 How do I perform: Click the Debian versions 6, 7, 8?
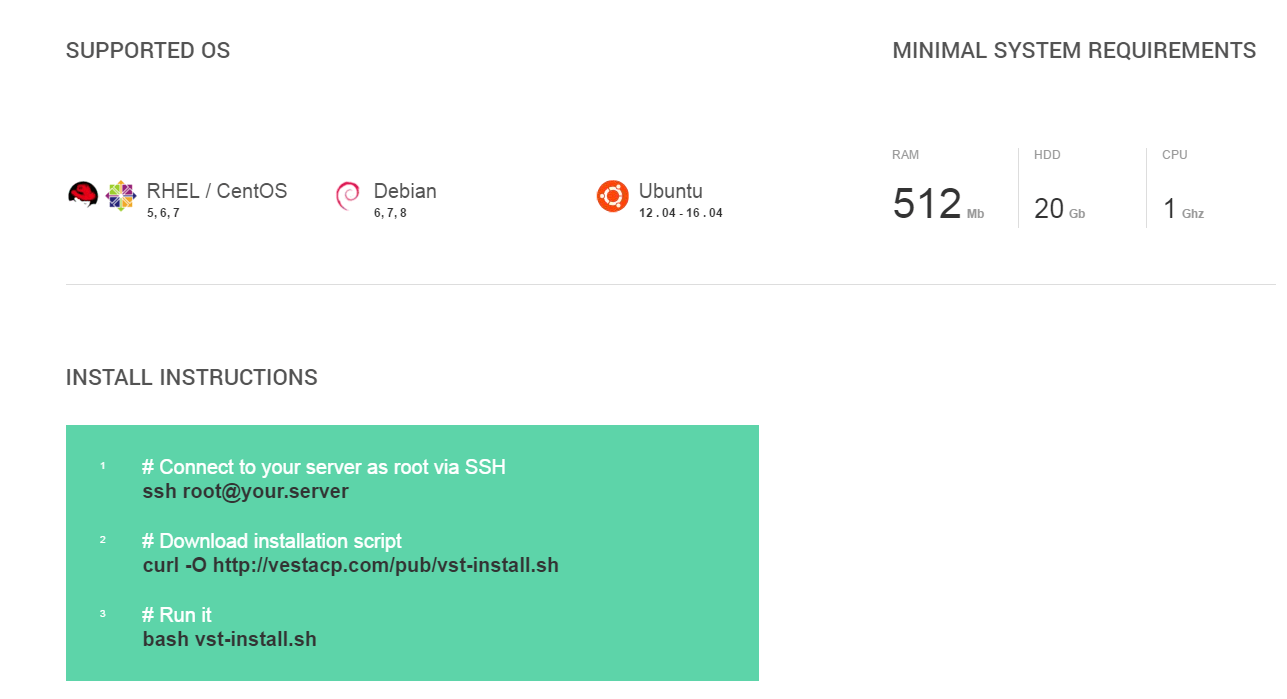tap(390, 213)
